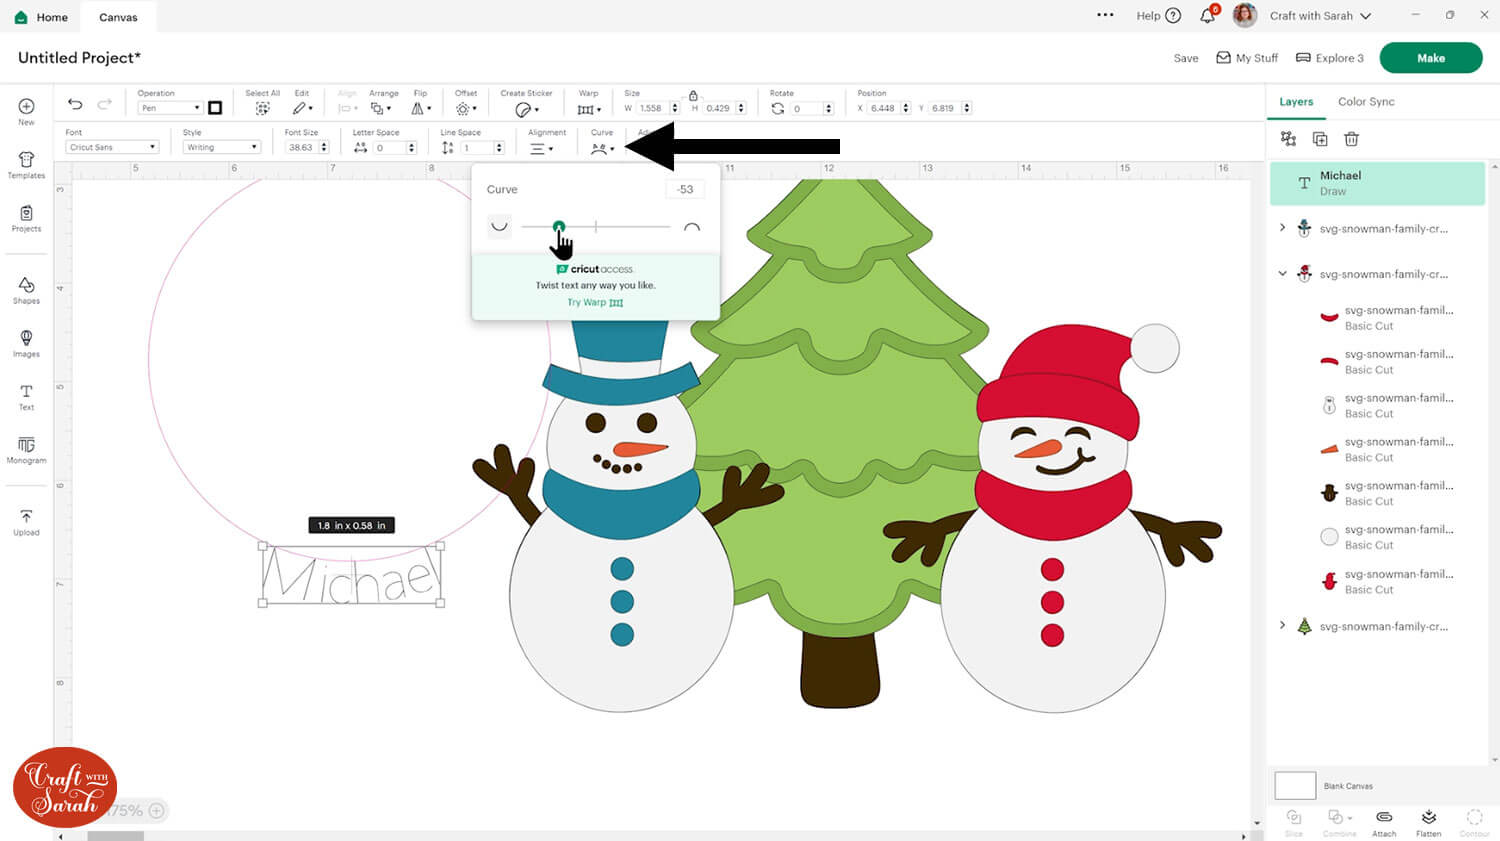The image size is (1500, 841).
Task: Open the three-dot more options menu
Action: pos(1105,15)
